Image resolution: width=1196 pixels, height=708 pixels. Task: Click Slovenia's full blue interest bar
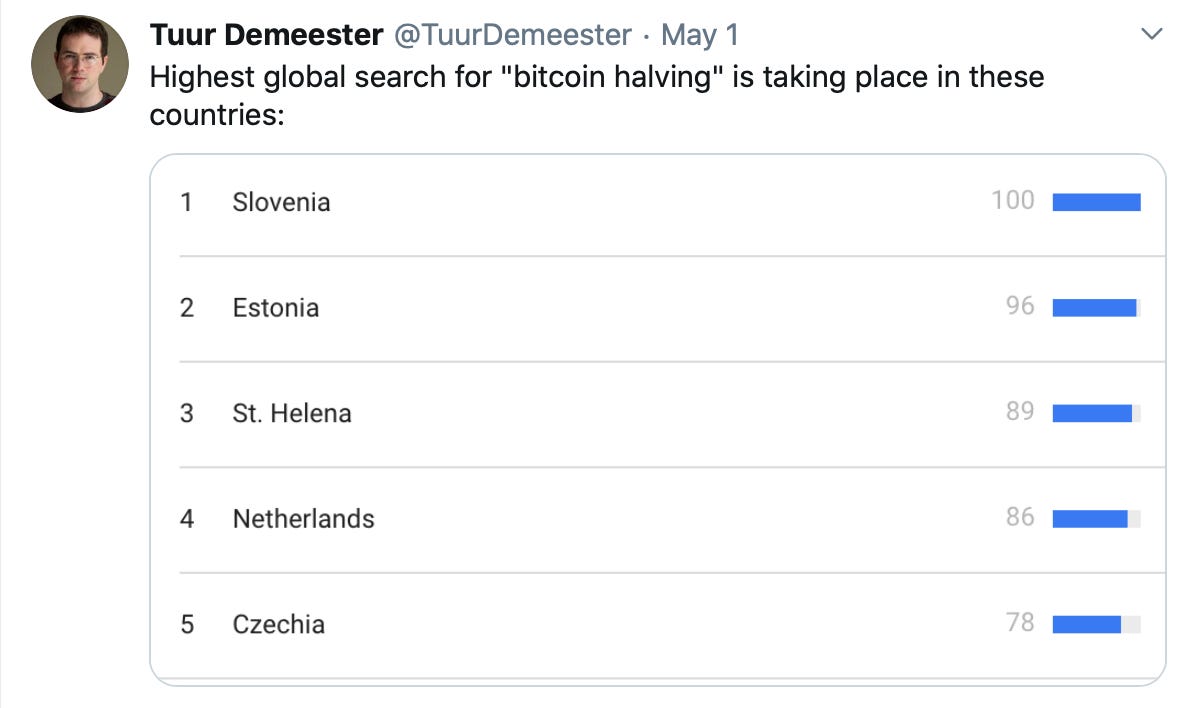click(x=1096, y=202)
